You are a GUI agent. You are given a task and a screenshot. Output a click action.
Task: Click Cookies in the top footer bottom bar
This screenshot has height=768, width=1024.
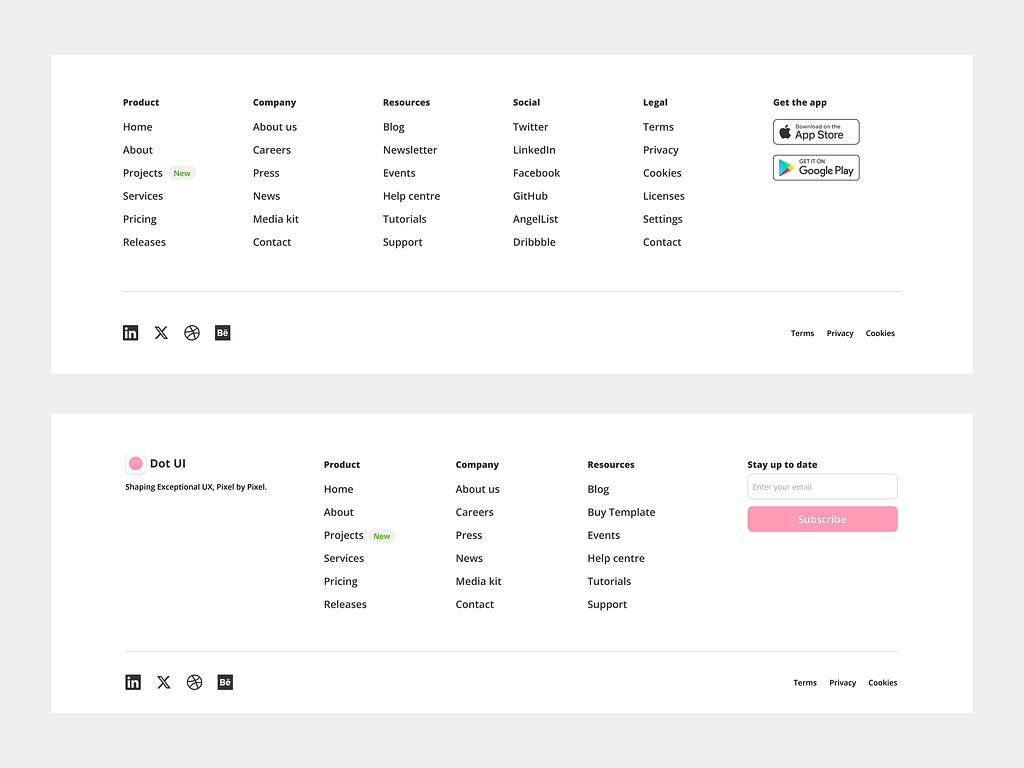(880, 333)
